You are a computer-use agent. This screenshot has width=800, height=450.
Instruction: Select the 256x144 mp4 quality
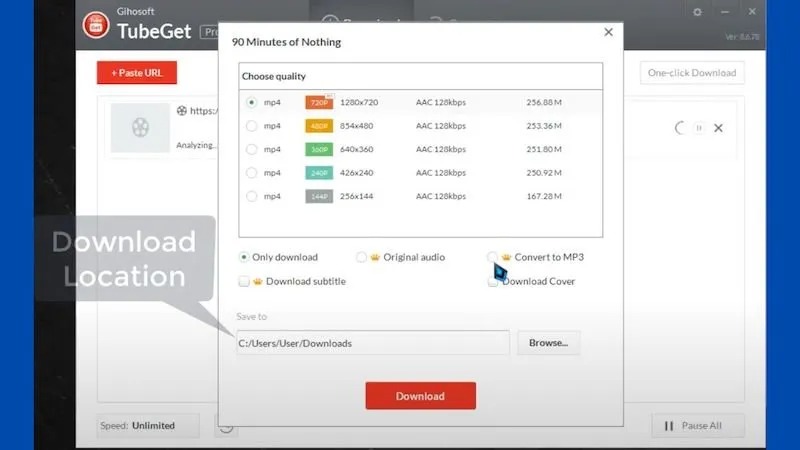[x=251, y=196]
